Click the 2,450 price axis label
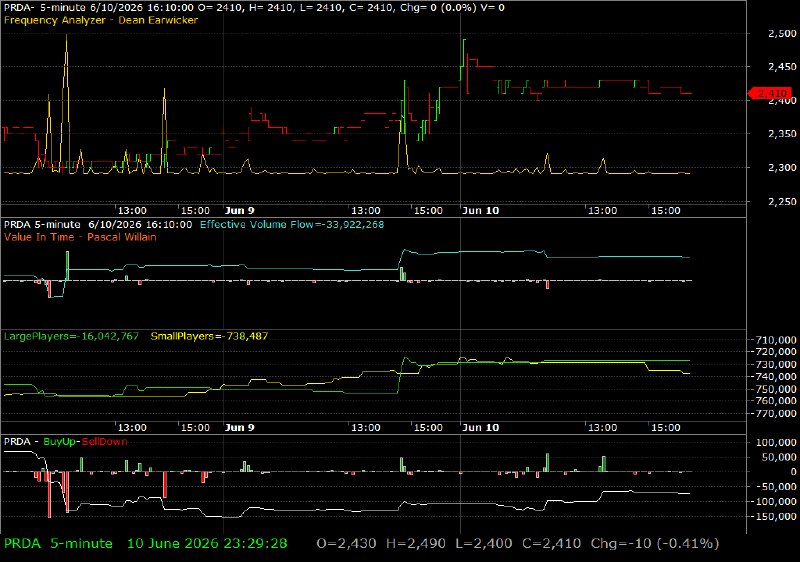Image resolution: width=800 pixels, height=562 pixels. pos(782,67)
